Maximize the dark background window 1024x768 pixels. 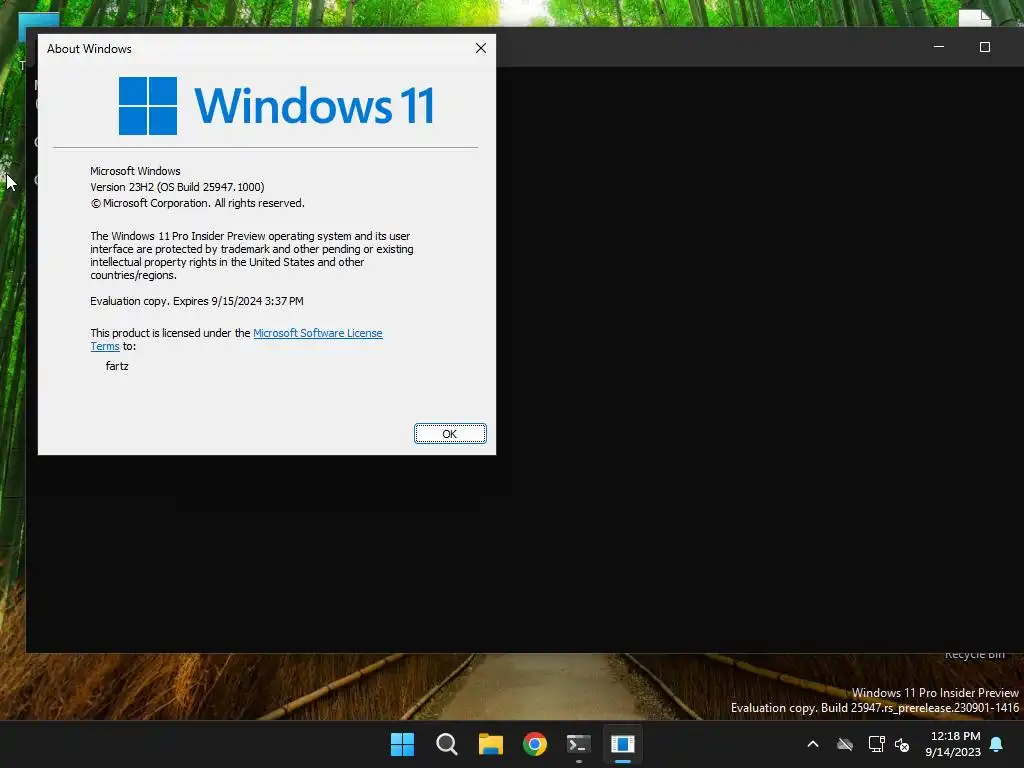(x=985, y=47)
